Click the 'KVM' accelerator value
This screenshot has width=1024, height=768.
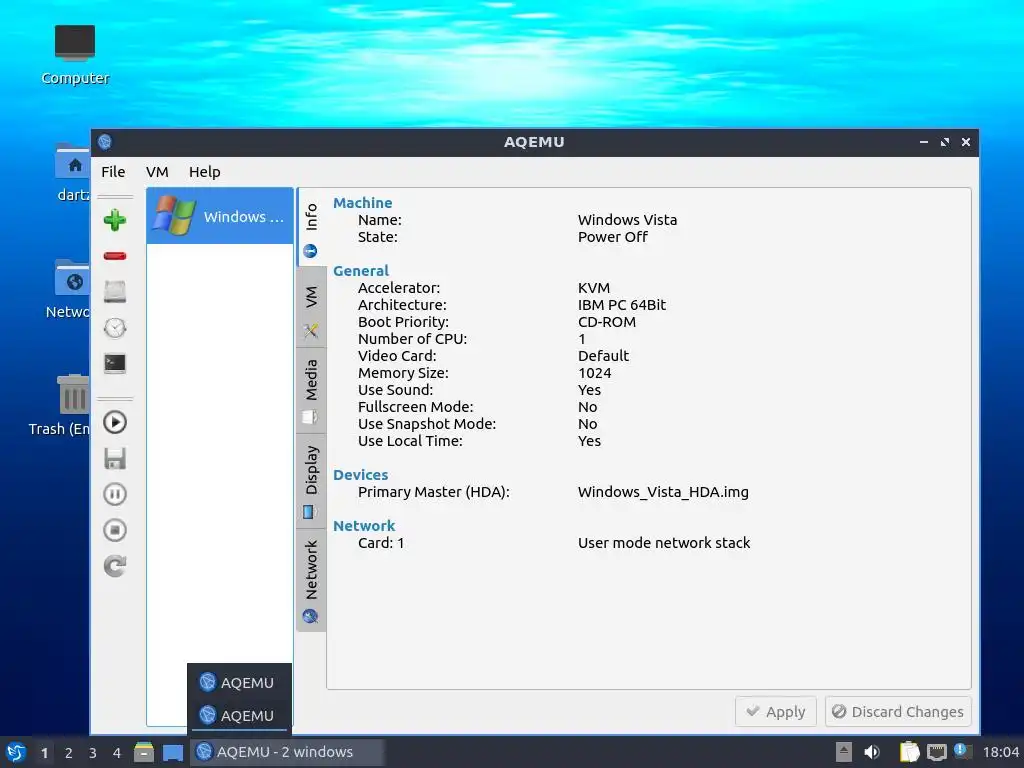point(594,288)
